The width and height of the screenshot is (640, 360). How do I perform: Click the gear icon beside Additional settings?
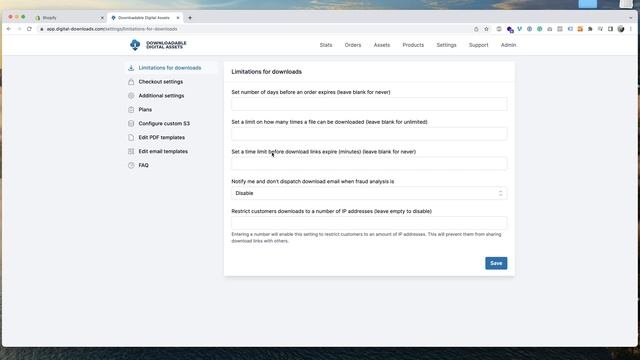[x=131, y=96]
